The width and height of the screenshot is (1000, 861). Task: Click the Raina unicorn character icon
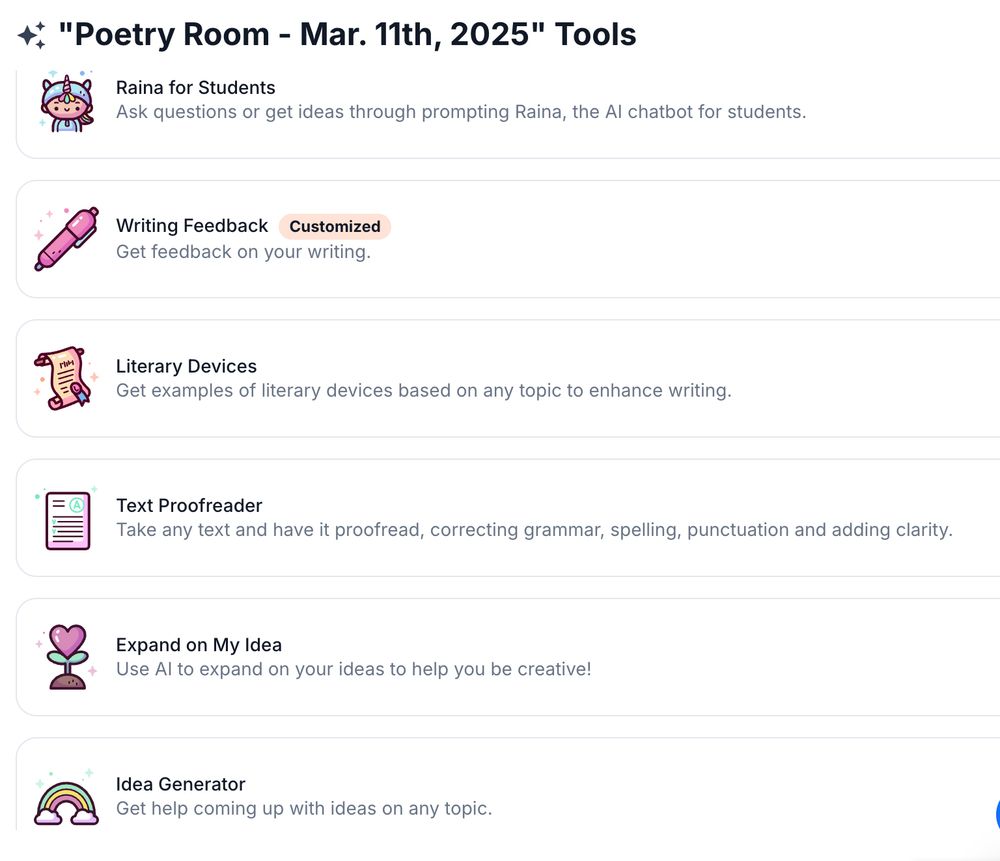66,101
